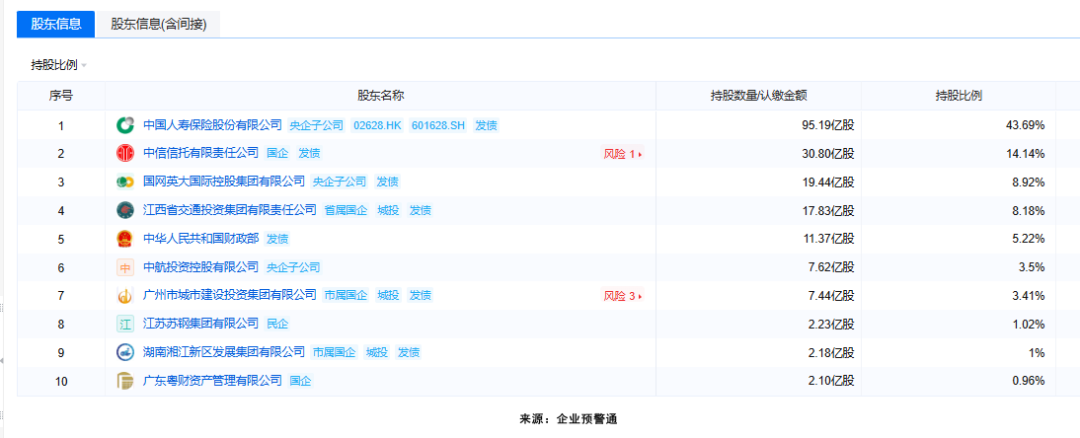
Task: Click the 股东名称 column header
Action: [380, 96]
